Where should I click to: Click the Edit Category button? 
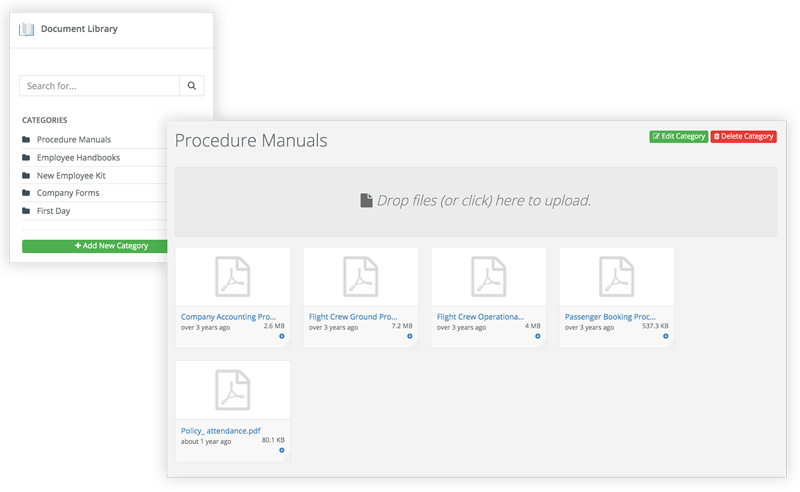(x=679, y=136)
